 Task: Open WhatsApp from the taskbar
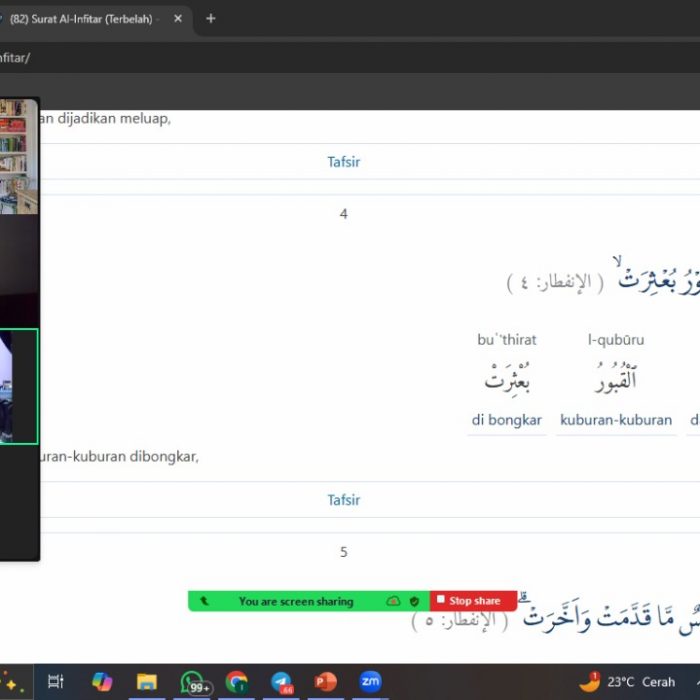click(x=192, y=682)
